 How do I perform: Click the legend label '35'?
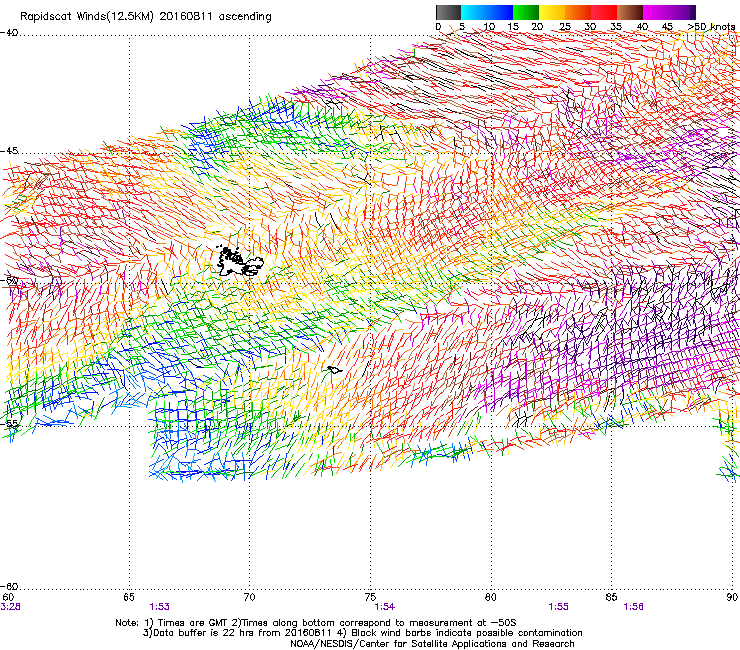pyautogui.click(x=616, y=26)
